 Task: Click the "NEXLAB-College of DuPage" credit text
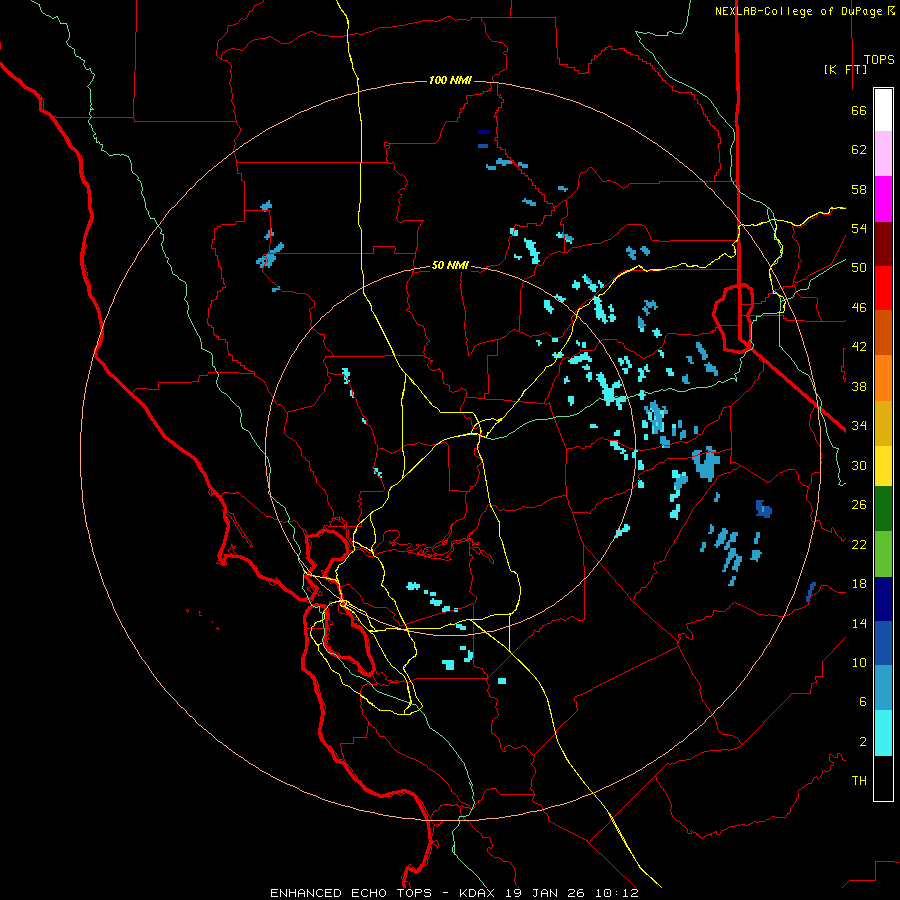point(800,11)
